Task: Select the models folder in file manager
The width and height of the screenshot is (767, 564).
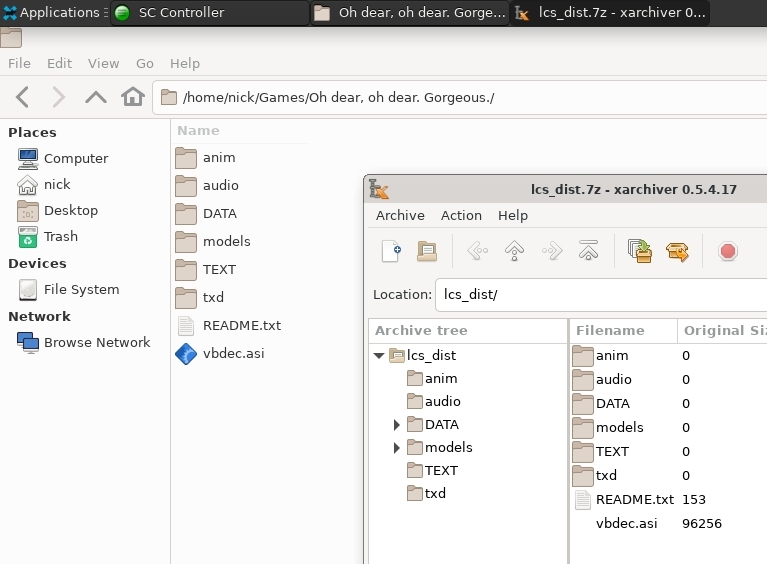Action: tap(213, 242)
